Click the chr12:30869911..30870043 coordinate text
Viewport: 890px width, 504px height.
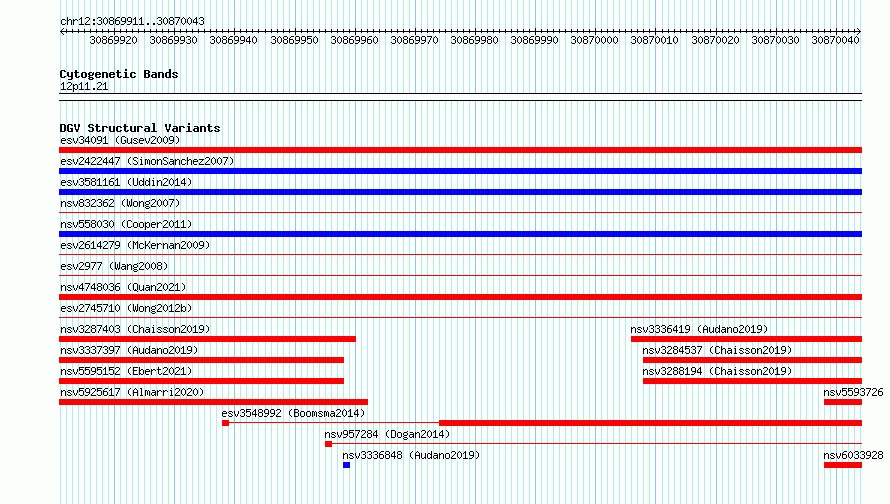pos(132,21)
